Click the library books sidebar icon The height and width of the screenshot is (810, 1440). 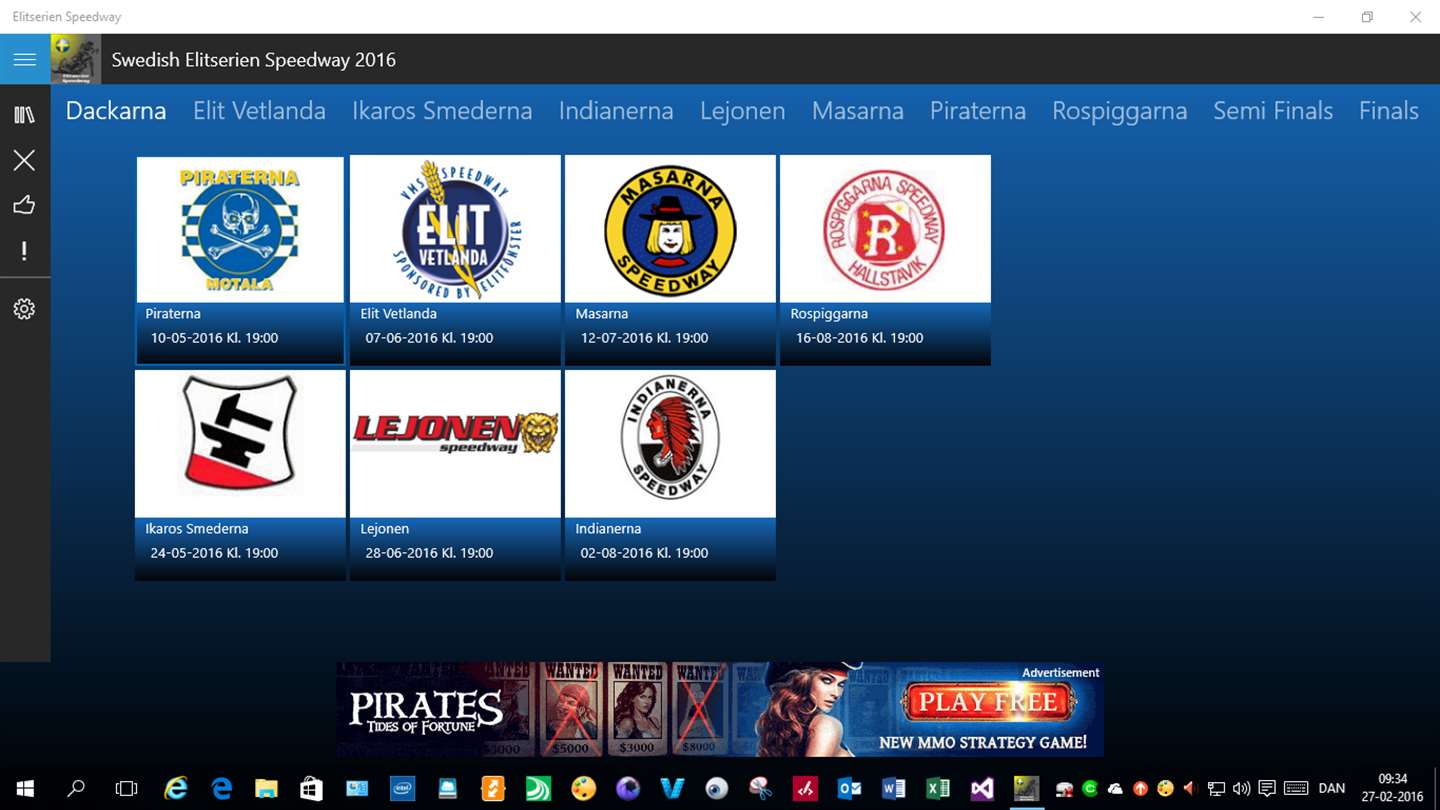coord(25,115)
